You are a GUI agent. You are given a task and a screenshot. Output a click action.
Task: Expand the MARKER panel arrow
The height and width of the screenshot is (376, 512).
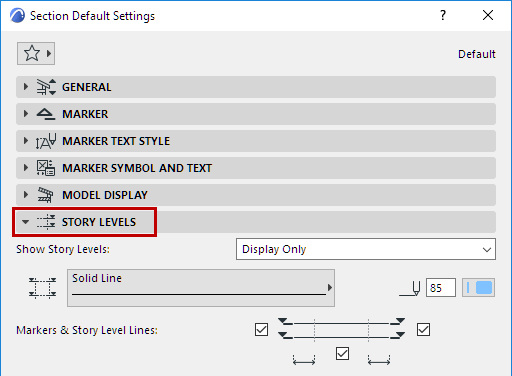click(26, 114)
